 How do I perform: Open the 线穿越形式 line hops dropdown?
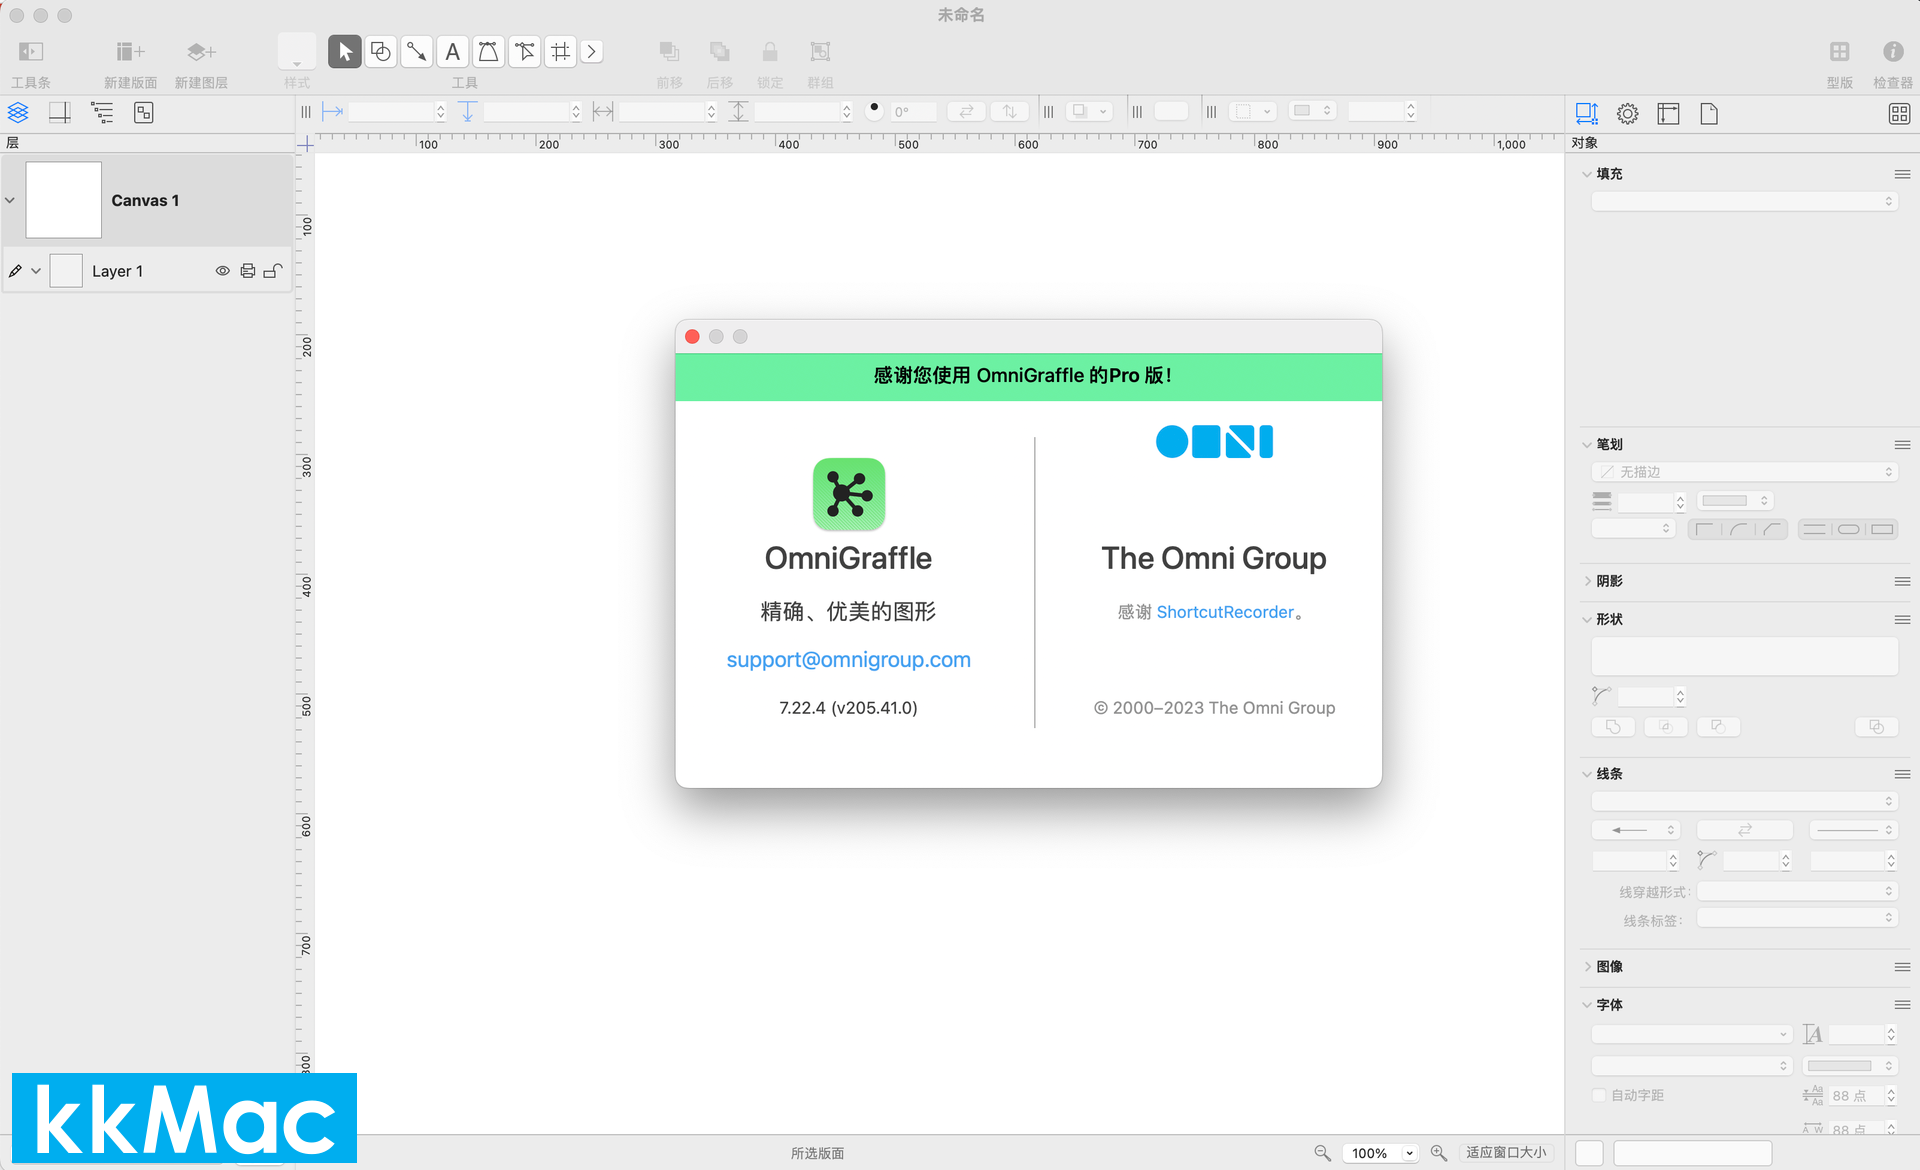1797,891
